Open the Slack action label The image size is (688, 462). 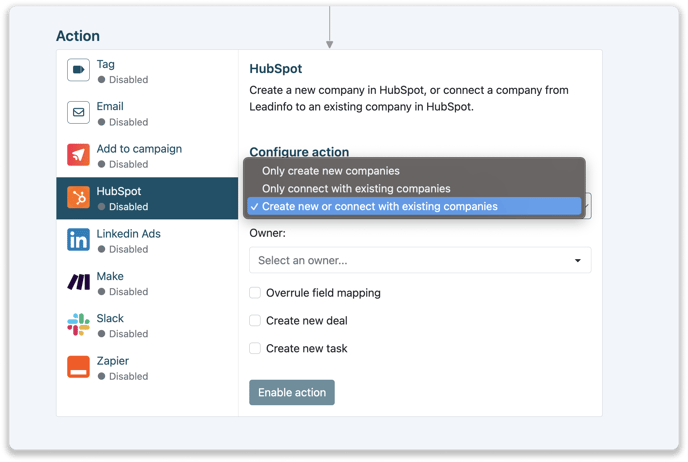point(110,319)
